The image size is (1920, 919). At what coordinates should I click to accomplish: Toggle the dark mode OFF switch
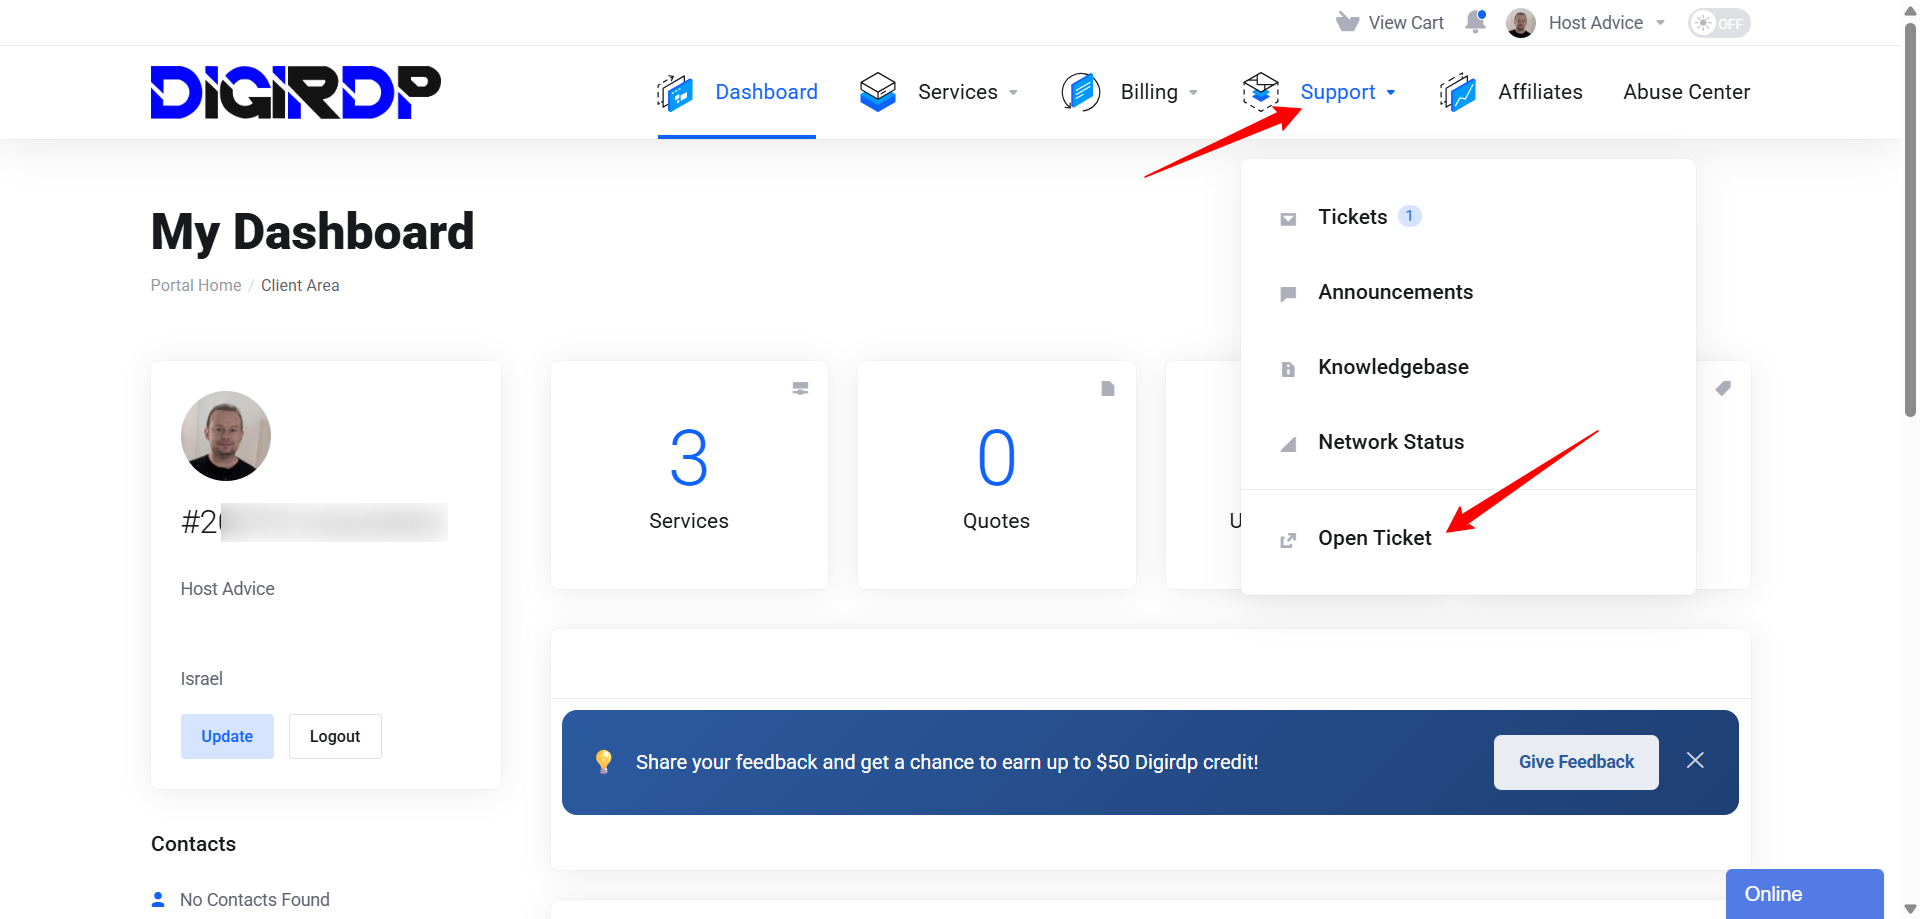(1719, 23)
